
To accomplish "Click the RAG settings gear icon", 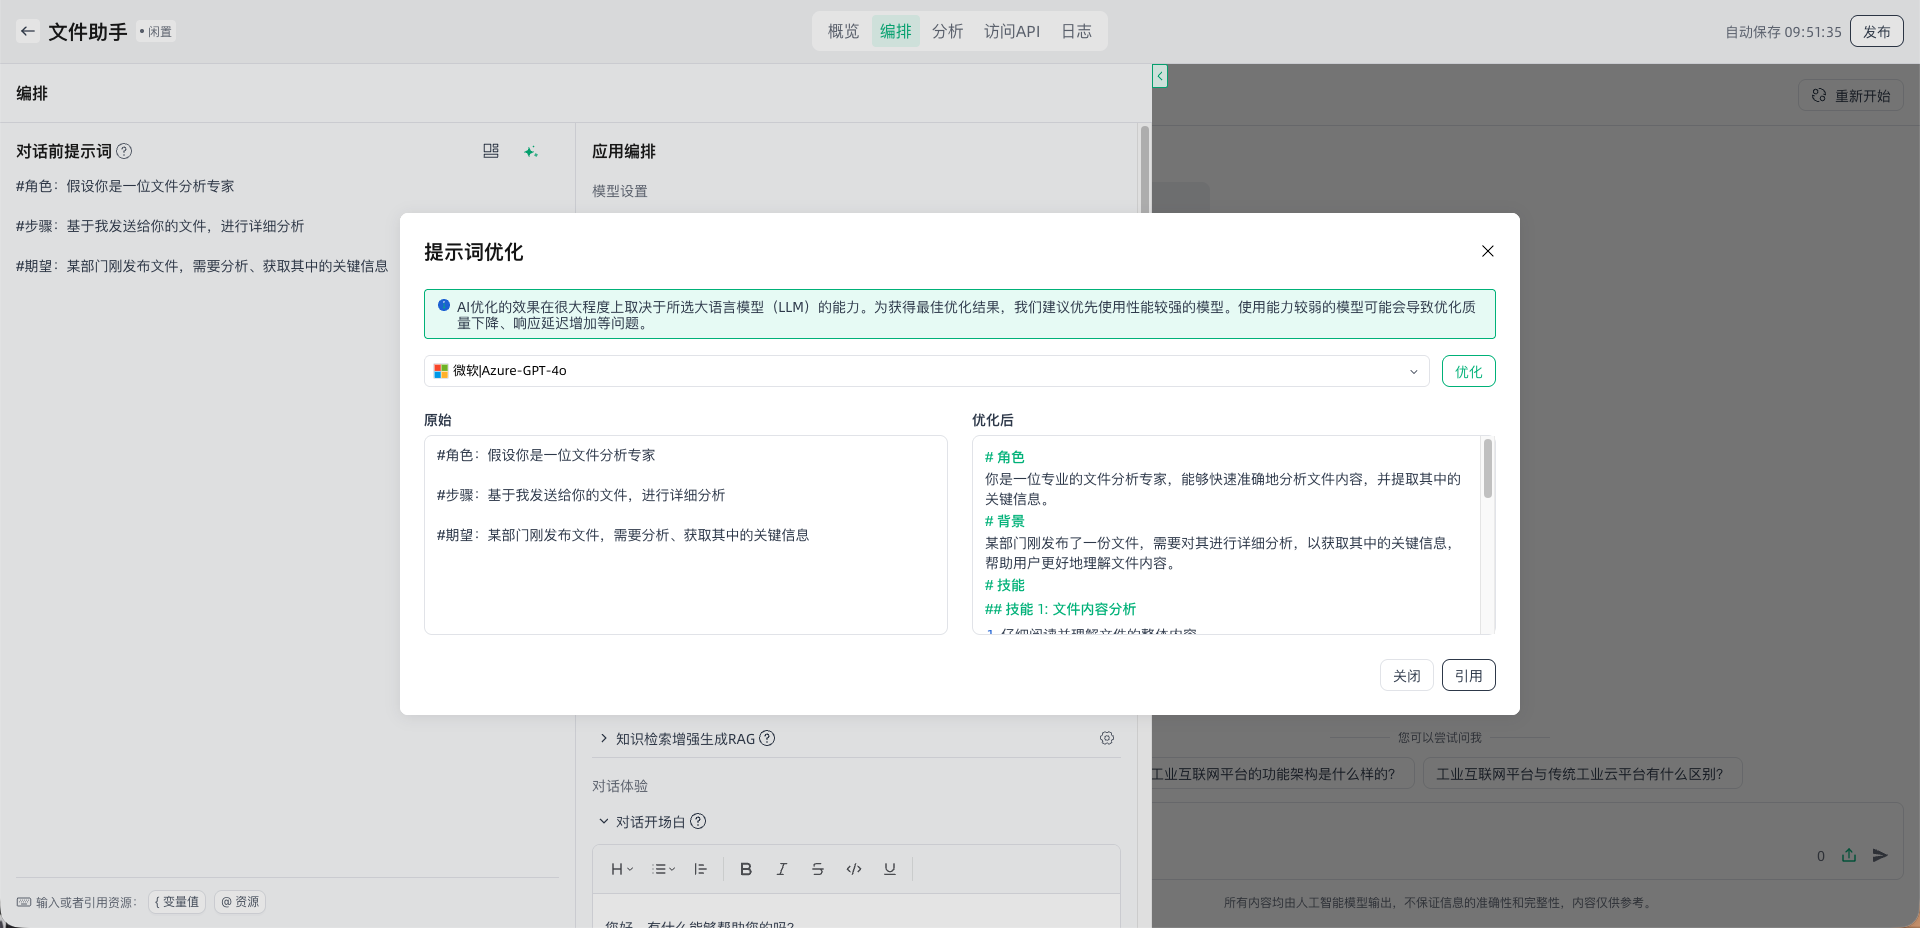I will click(1107, 738).
